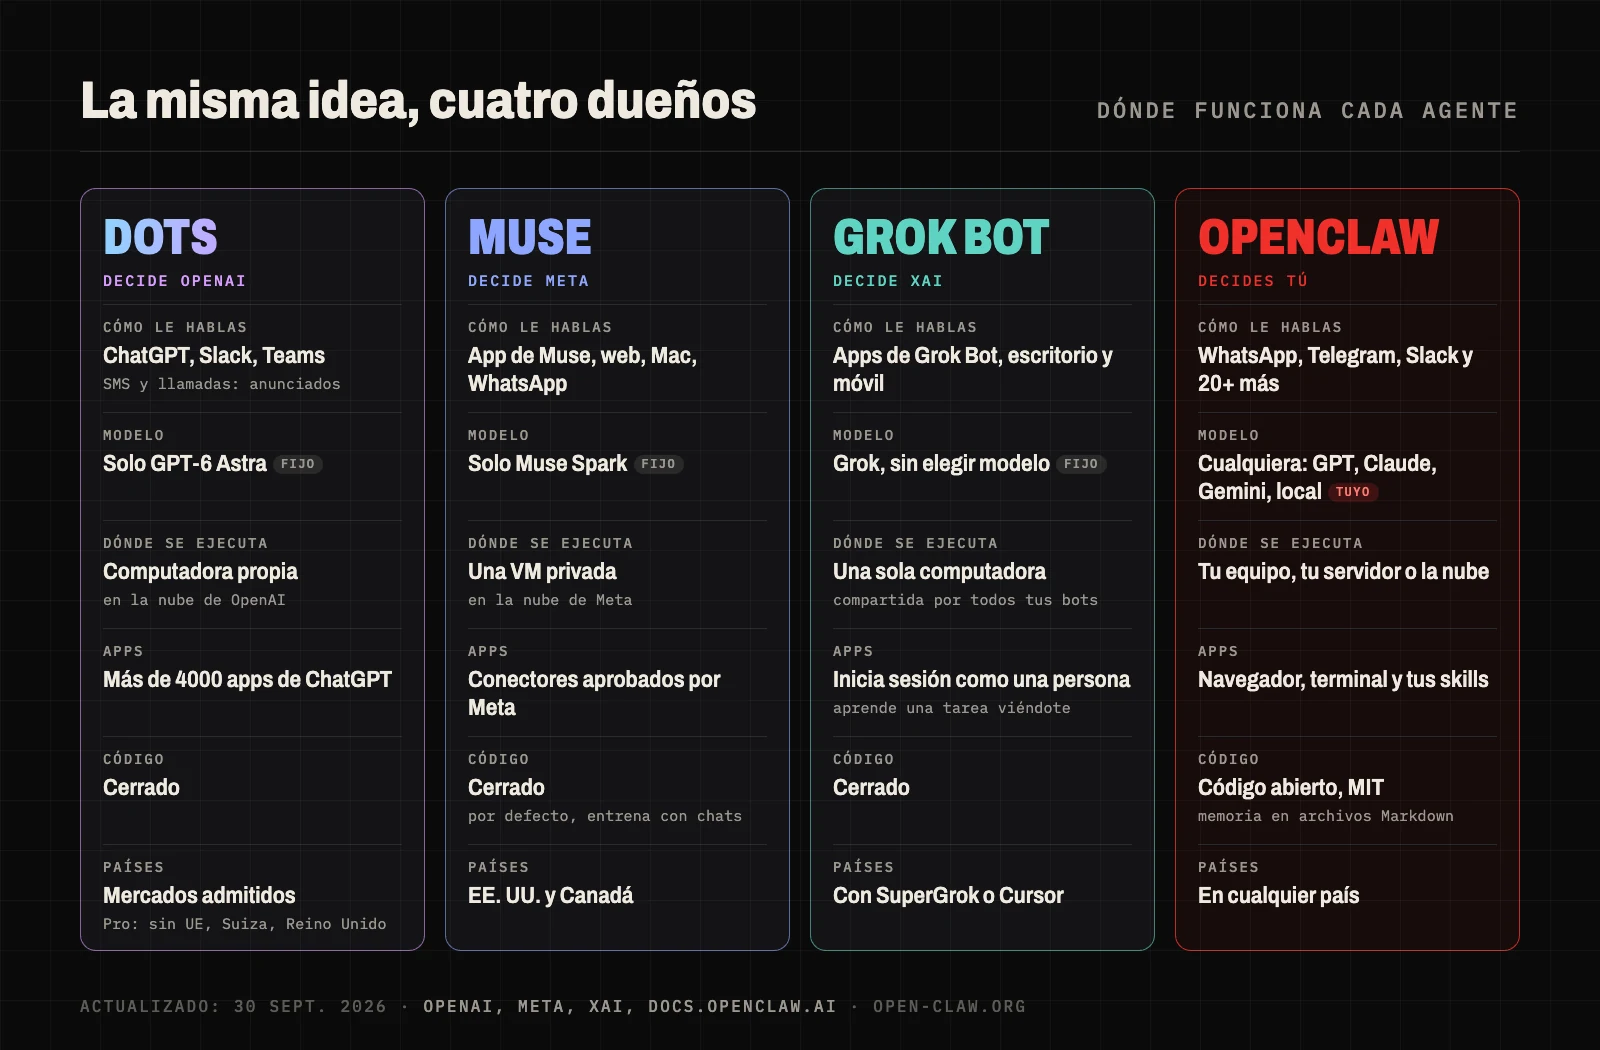1600x1050 pixels.
Task: Click "ChatGPT, Slack, Teams" in DOTS card
Action: tap(214, 355)
